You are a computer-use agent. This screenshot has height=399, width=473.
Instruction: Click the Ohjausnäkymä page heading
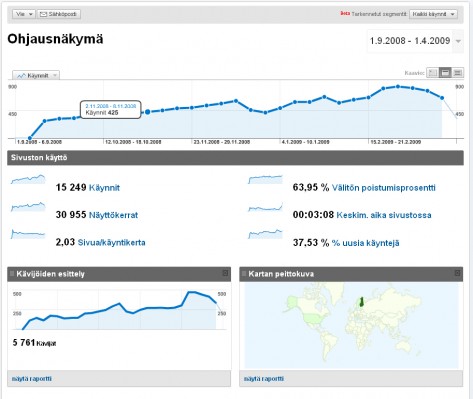[x=55, y=39]
